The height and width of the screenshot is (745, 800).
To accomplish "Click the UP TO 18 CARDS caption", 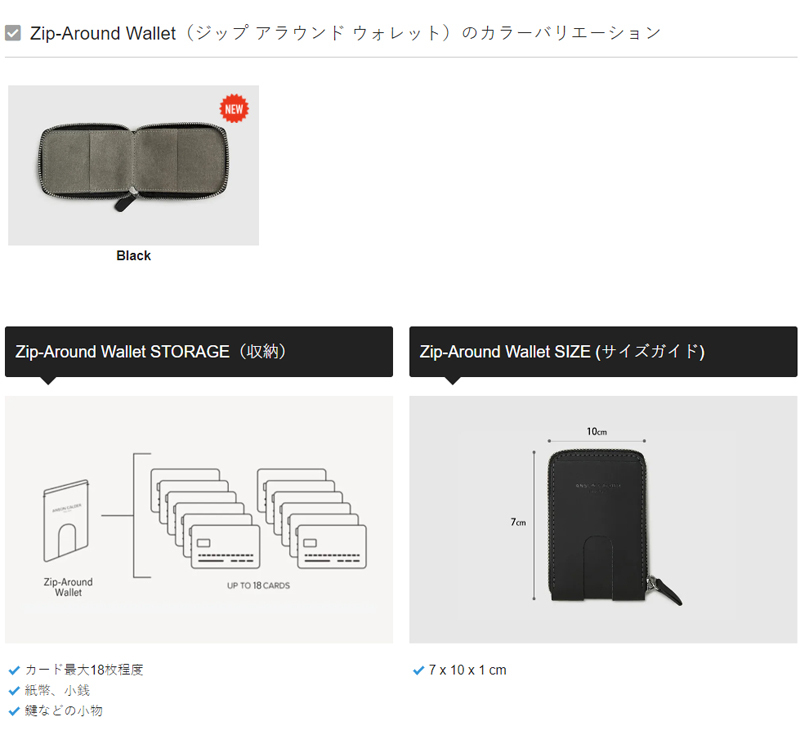I will coord(258,586).
